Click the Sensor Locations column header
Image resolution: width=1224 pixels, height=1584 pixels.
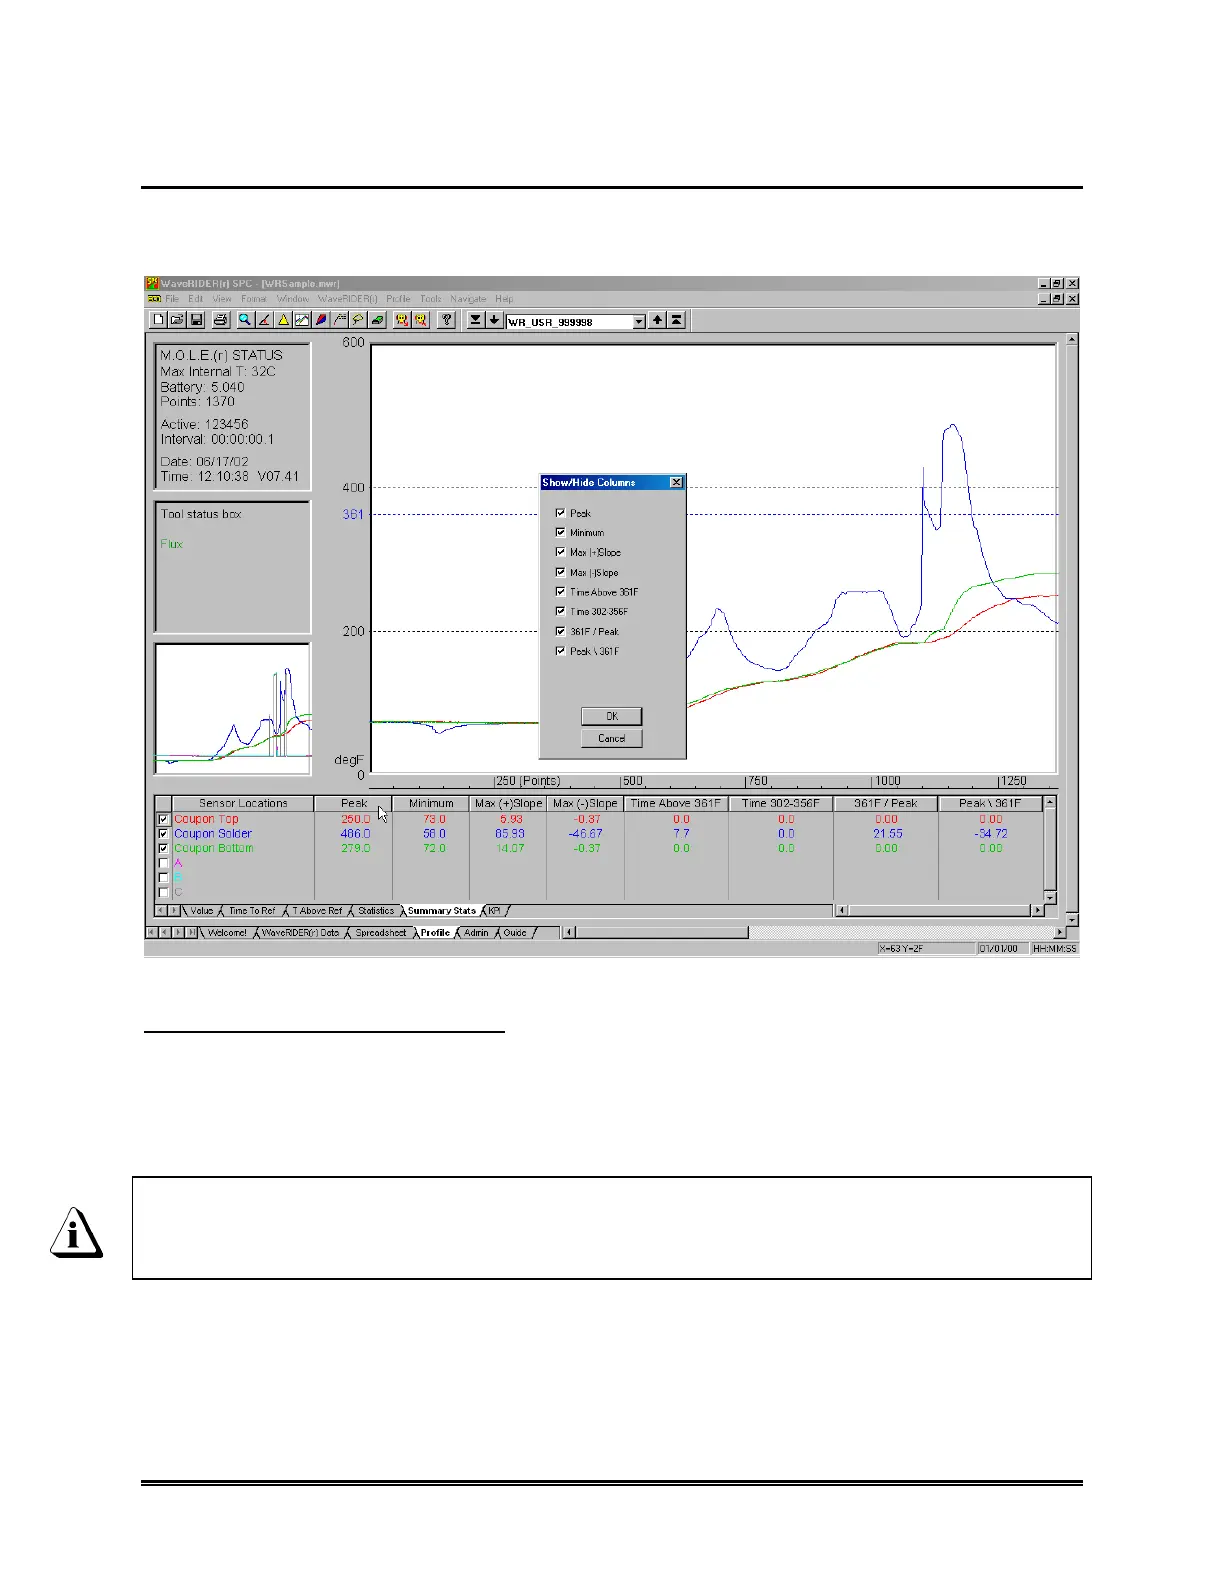(243, 803)
